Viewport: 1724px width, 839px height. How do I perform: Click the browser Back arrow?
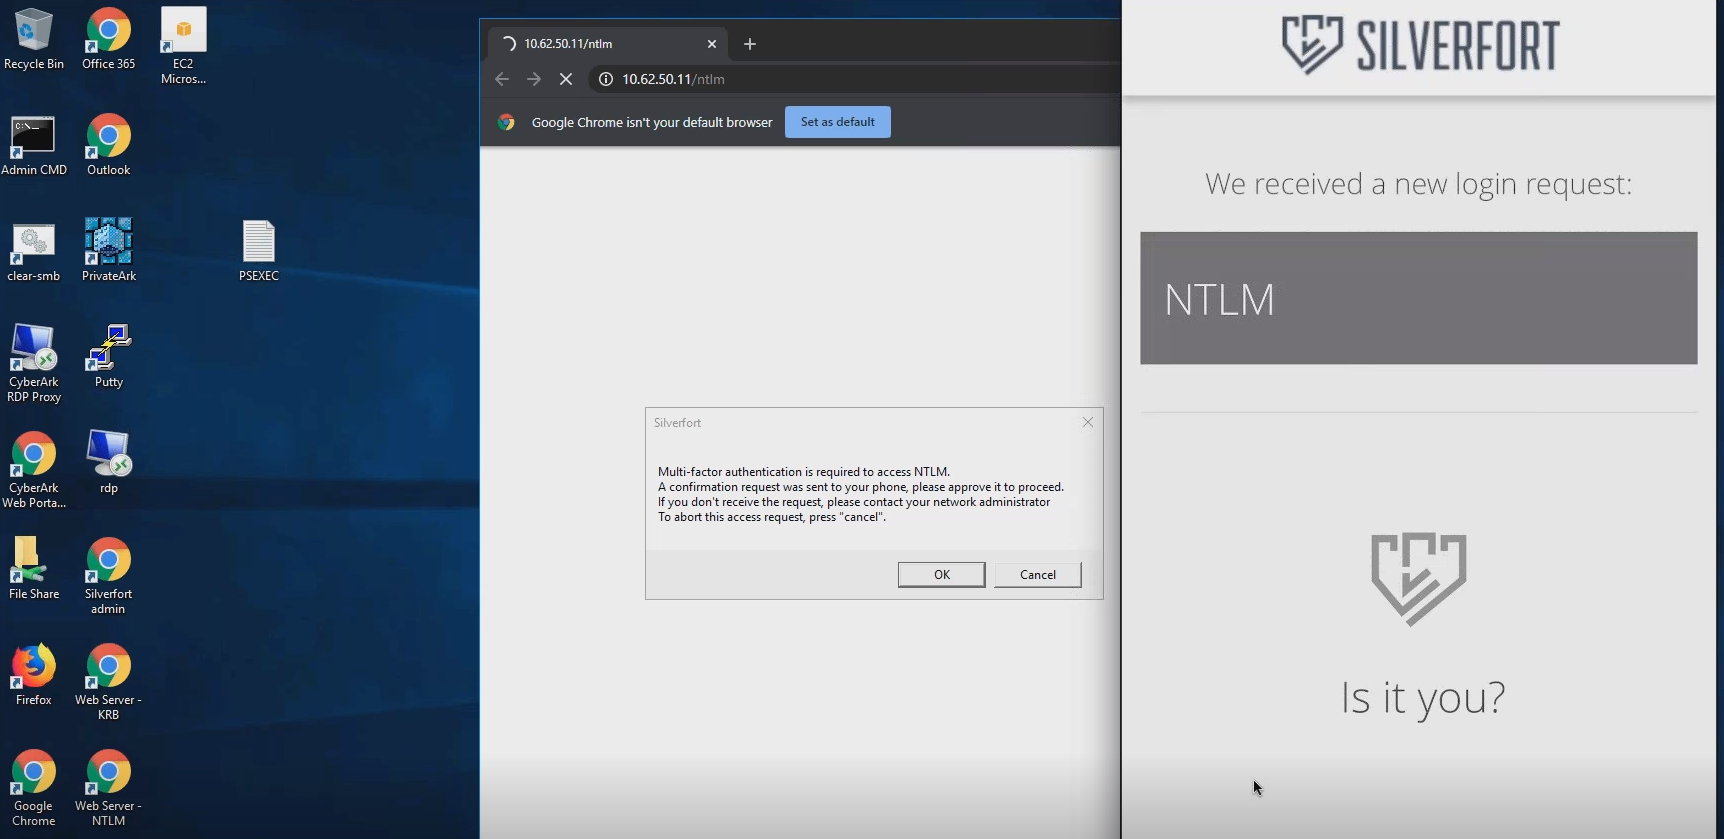(502, 79)
